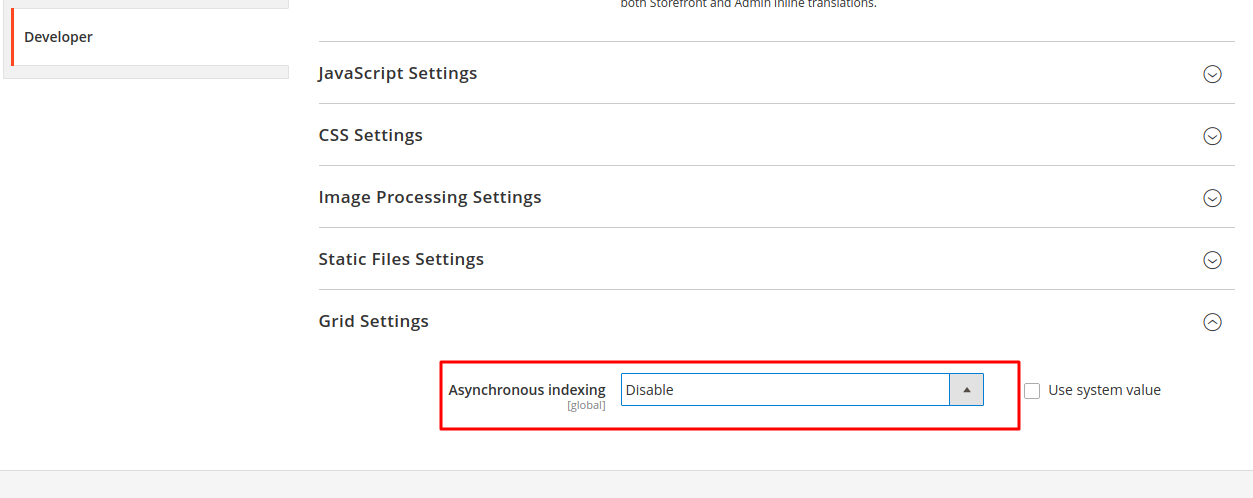Click the collapsed sidebar group below Developer
The height and width of the screenshot is (498, 1253).
147,72
